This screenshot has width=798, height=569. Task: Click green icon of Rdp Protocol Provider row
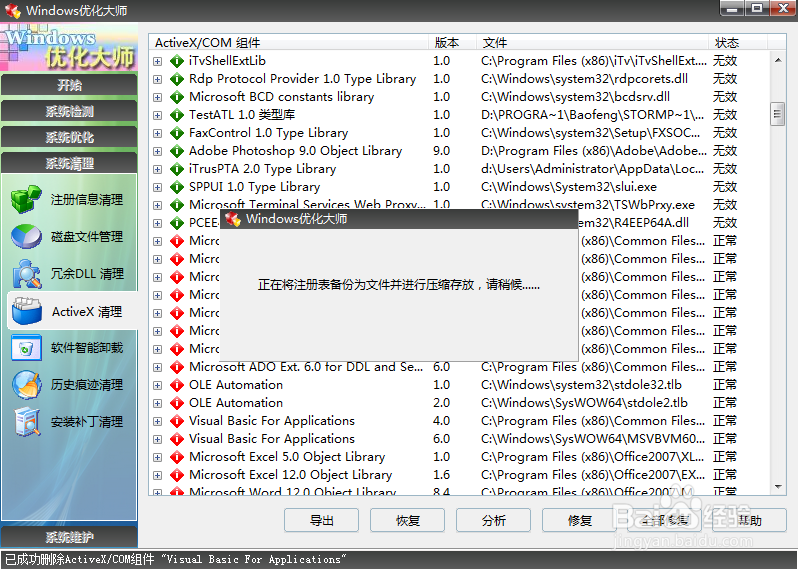(177, 79)
